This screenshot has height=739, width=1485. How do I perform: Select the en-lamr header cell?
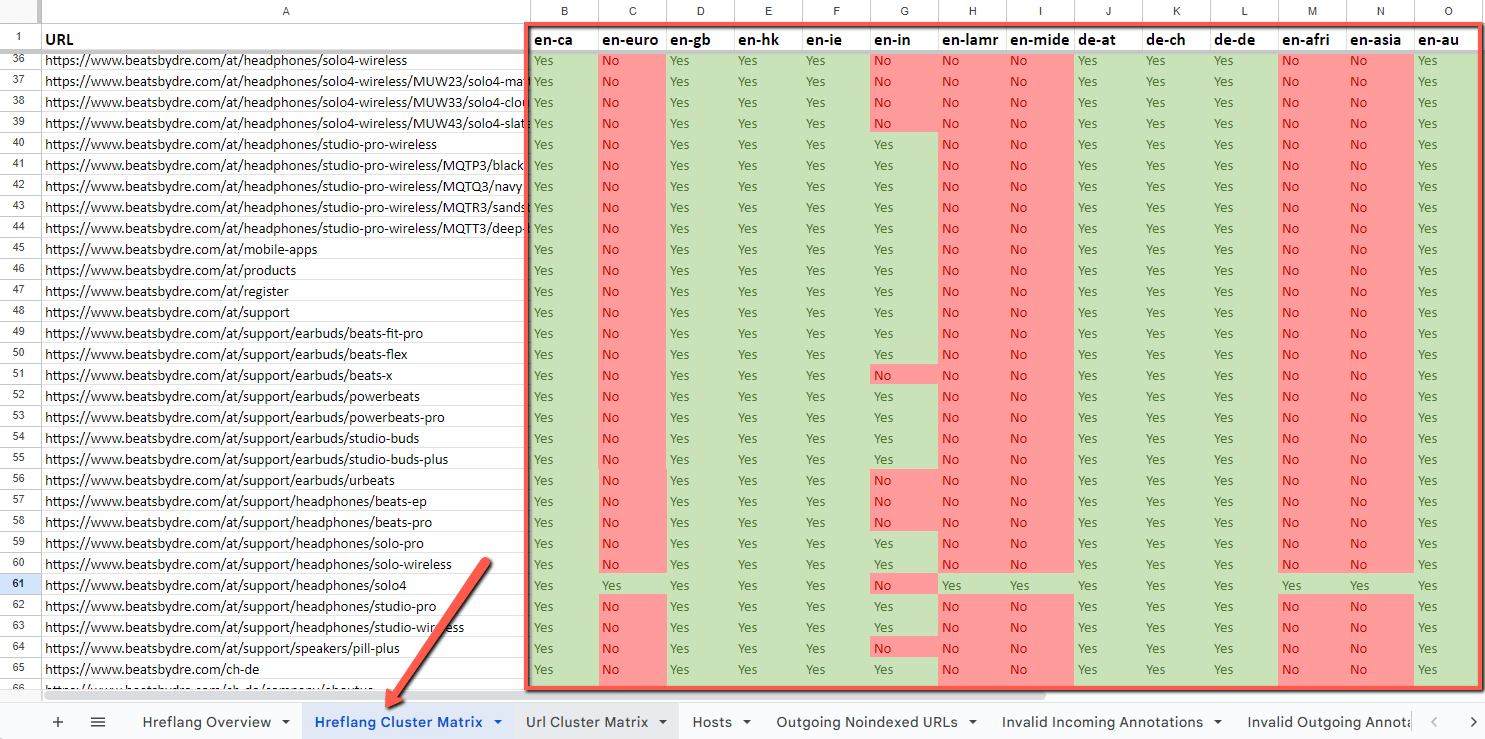973,39
